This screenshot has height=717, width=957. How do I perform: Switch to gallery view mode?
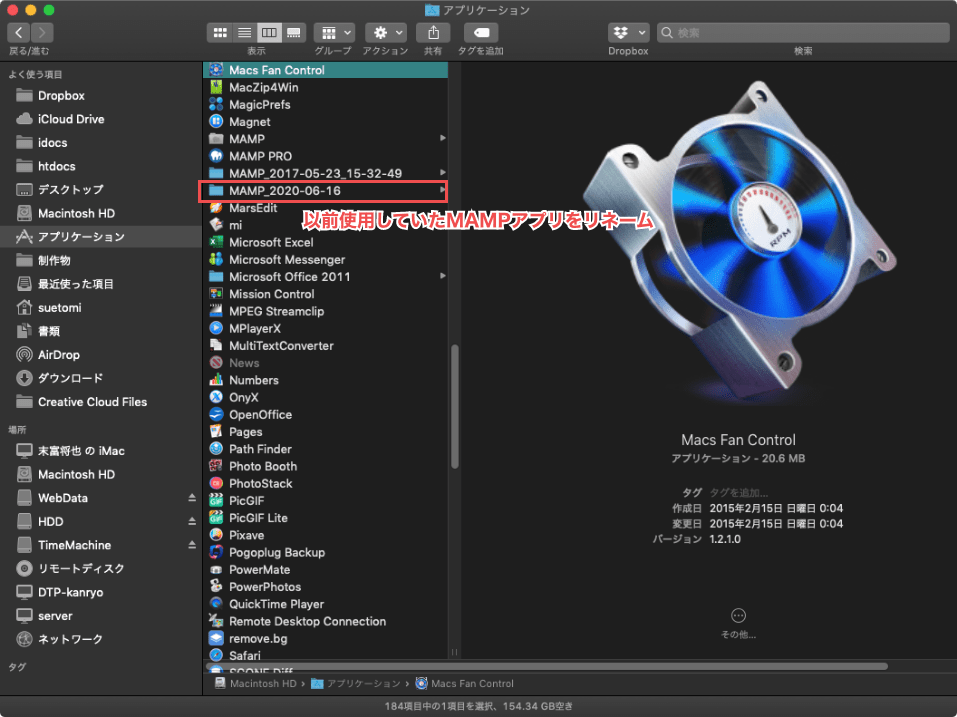click(x=294, y=32)
